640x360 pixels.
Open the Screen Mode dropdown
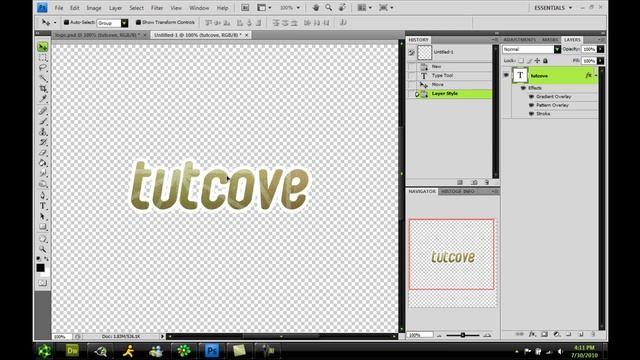coord(386,8)
